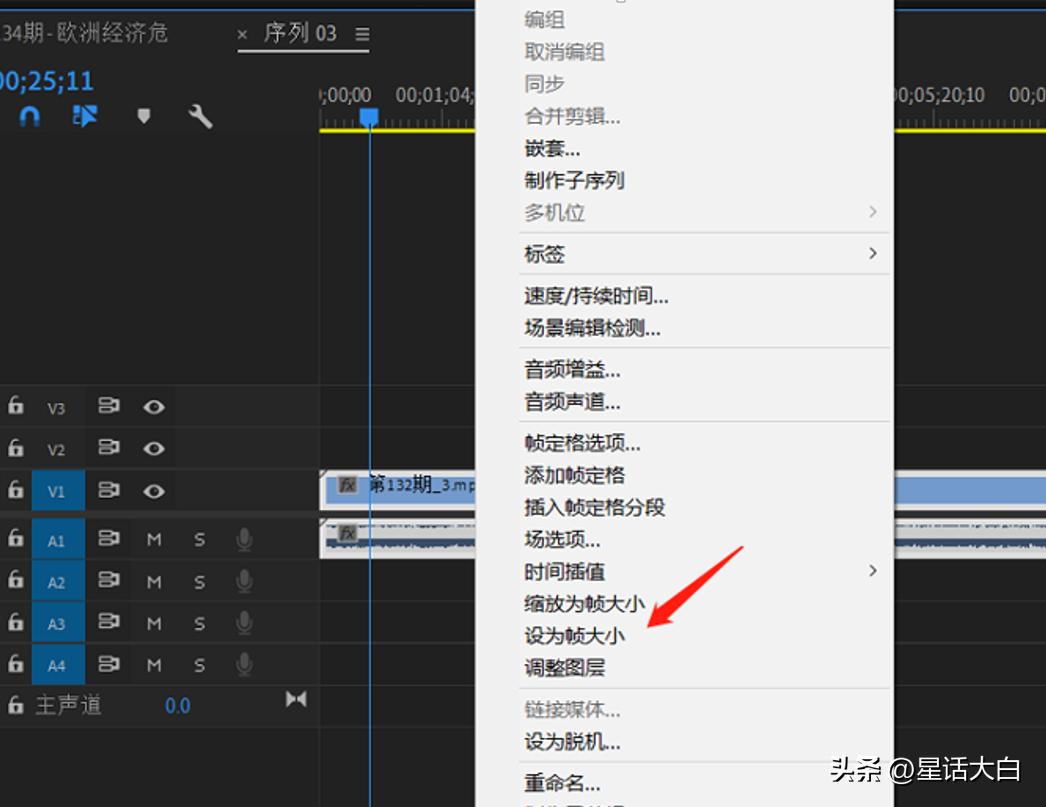Click the Sync Lock icon on track V2
The height and width of the screenshot is (807, 1046).
pyautogui.click(x=108, y=448)
